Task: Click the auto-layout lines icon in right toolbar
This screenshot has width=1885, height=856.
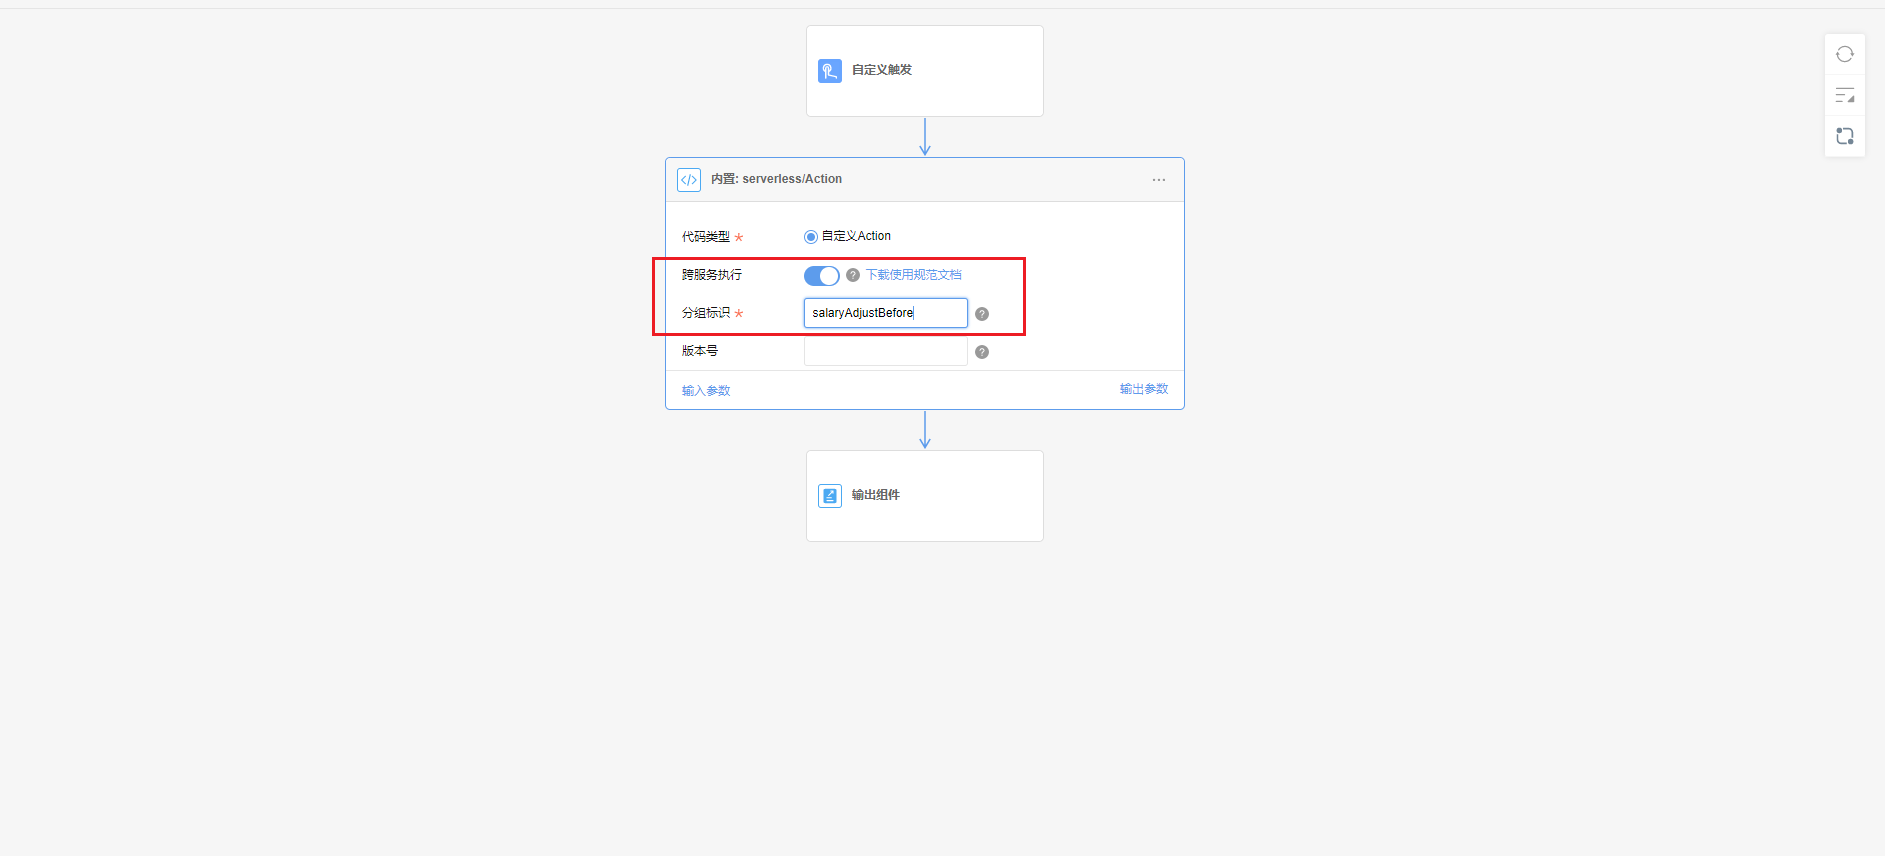Action: point(1845,96)
